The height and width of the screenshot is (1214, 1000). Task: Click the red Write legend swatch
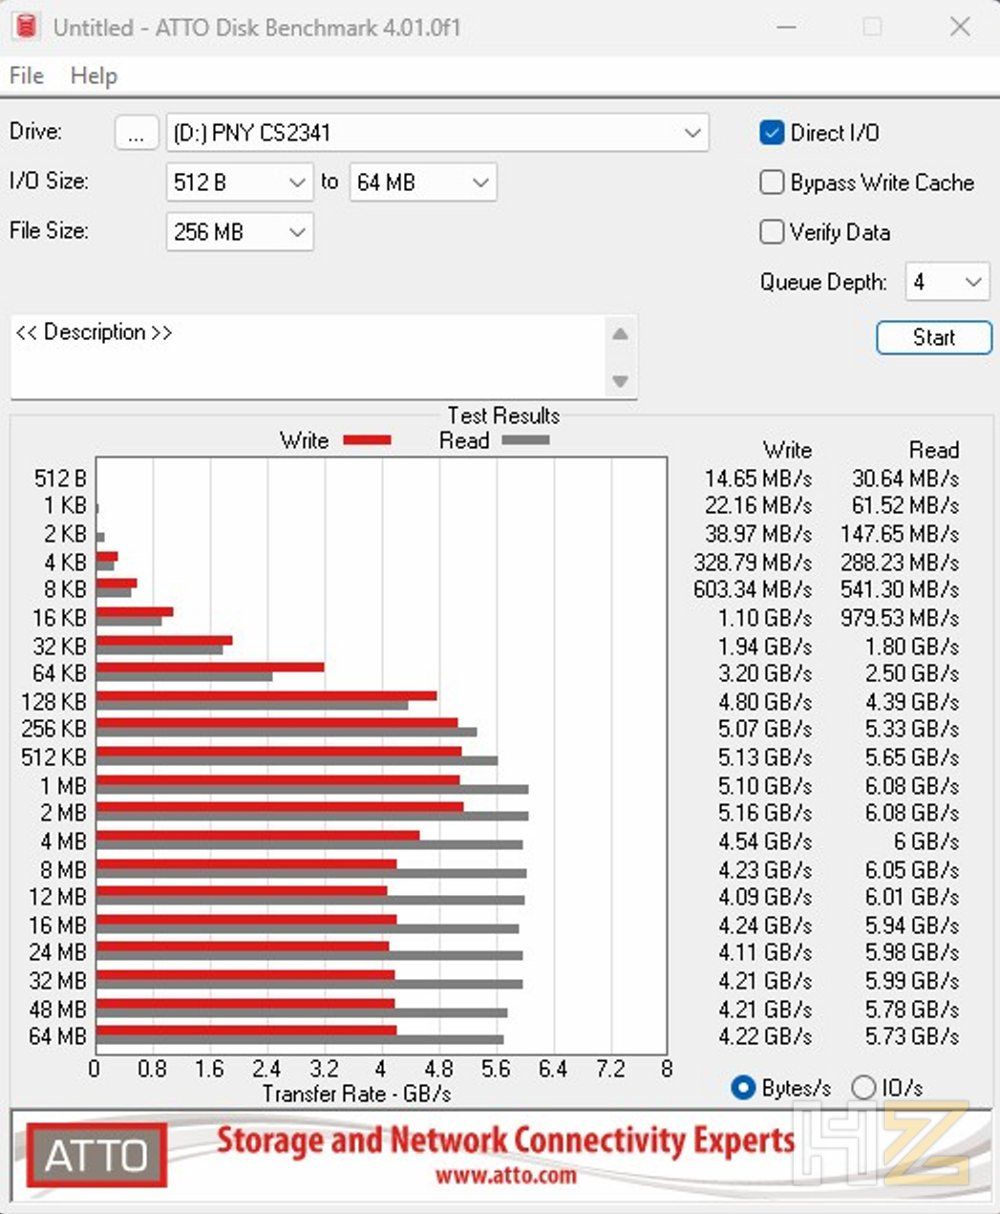click(367, 441)
